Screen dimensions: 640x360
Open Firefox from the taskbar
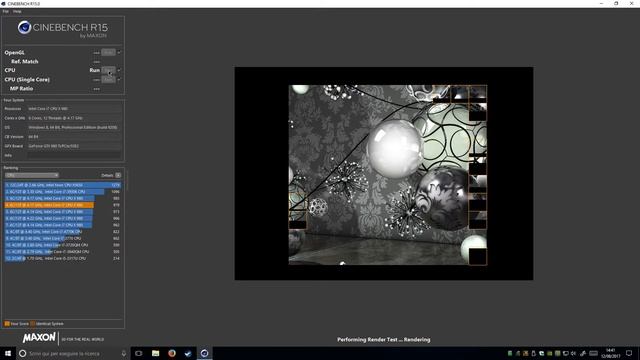tap(172, 353)
